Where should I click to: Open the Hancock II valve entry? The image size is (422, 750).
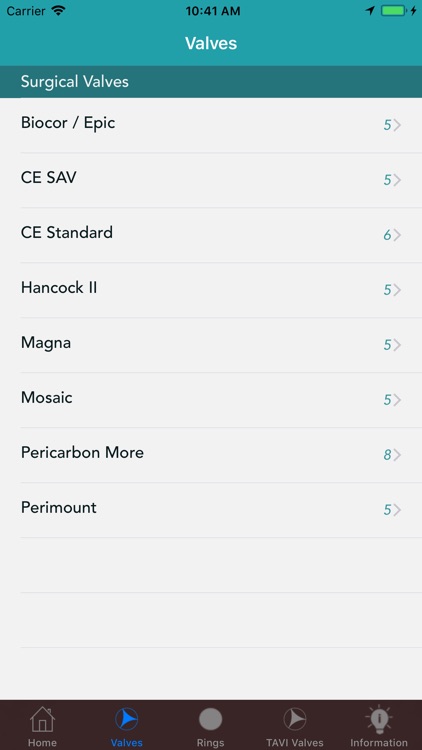pyautogui.click(x=211, y=290)
